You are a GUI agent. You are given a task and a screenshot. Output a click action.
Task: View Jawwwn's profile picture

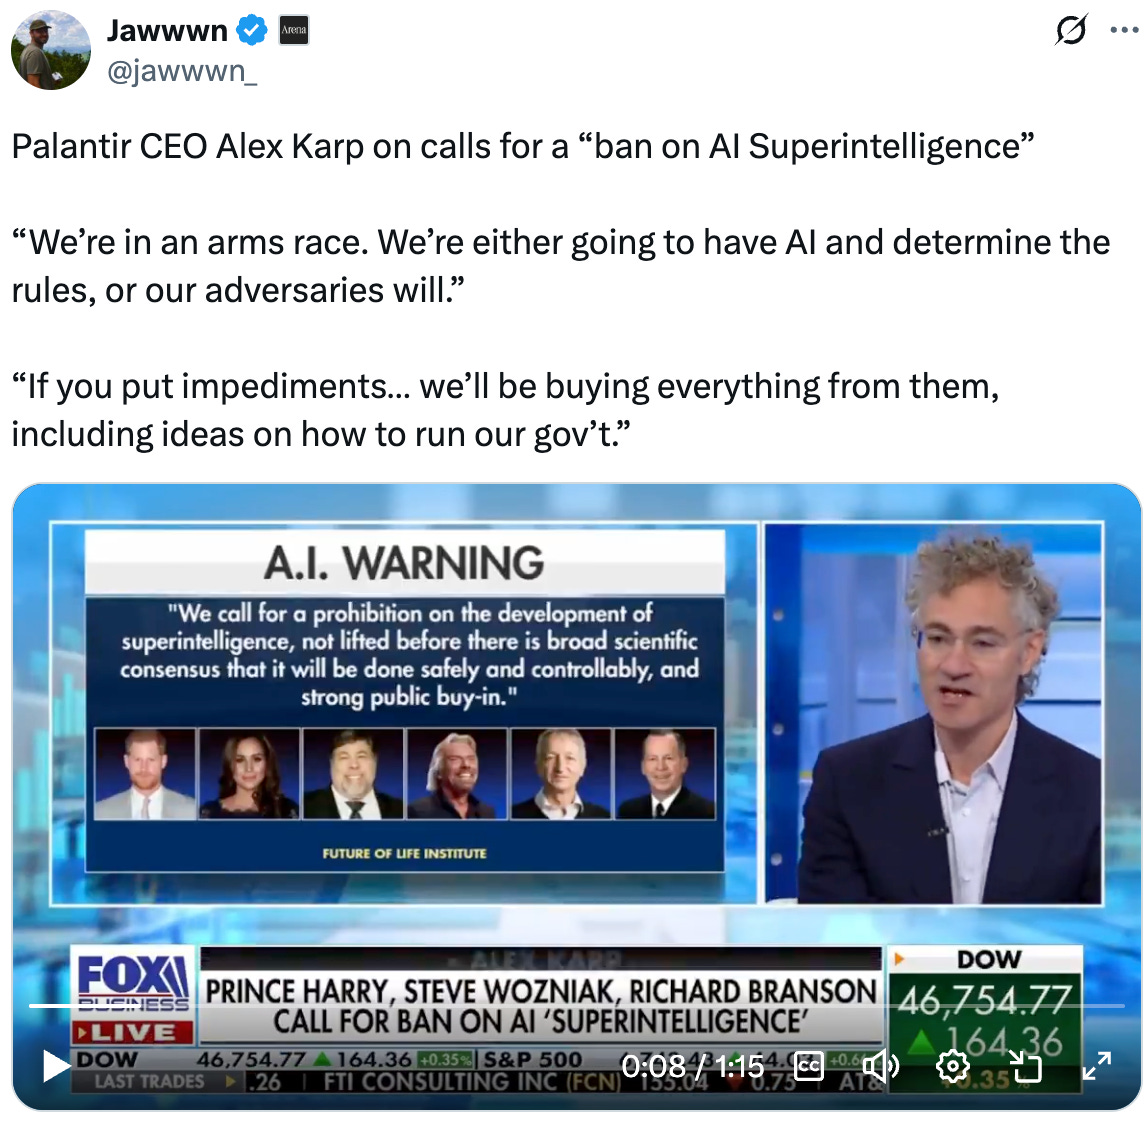tap(51, 50)
